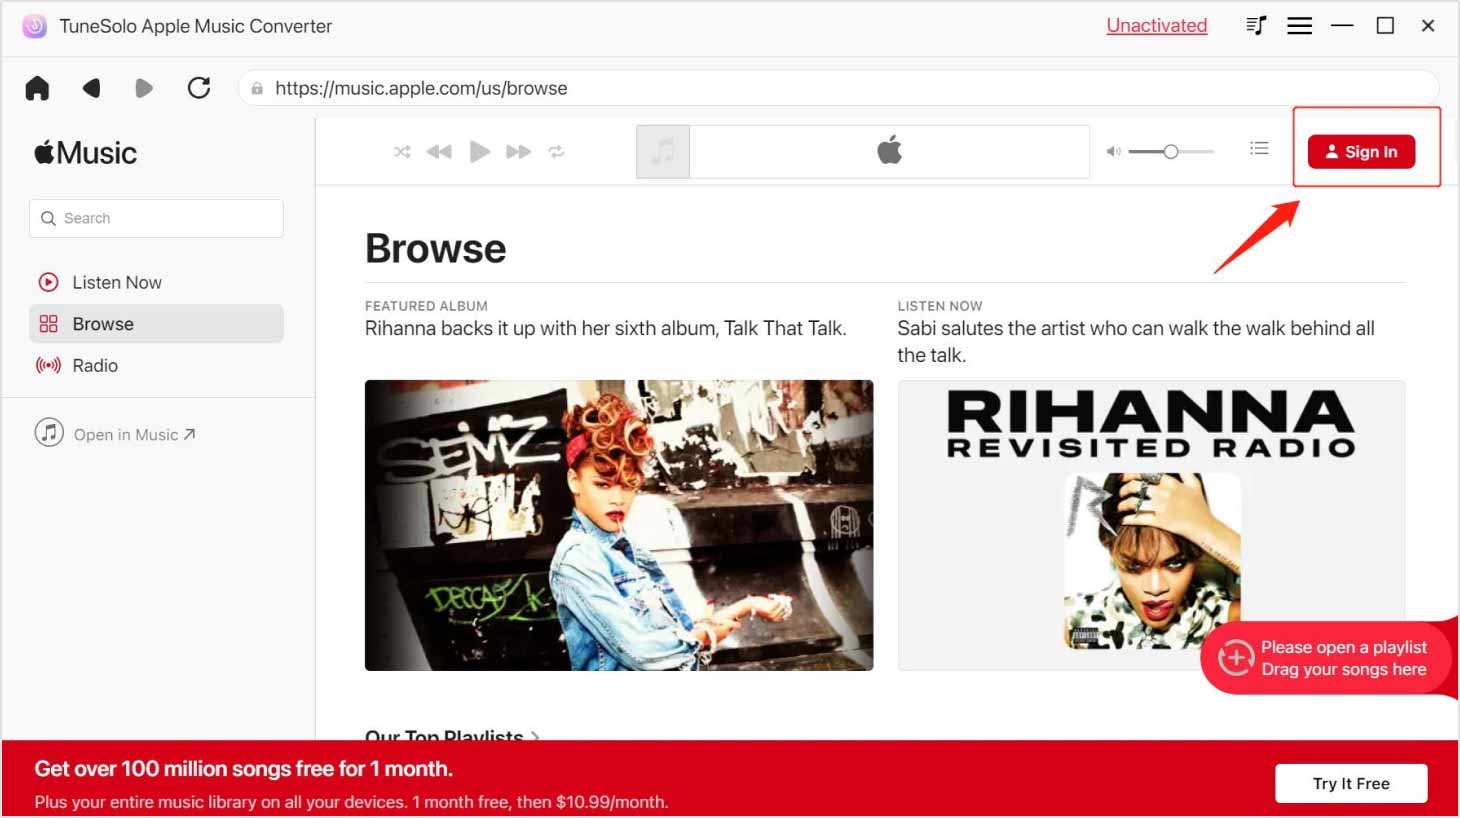Image resolution: width=1460 pixels, height=818 pixels.
Task: Click the TuneSolo app logo icon
Action: [x=35, y=26]
